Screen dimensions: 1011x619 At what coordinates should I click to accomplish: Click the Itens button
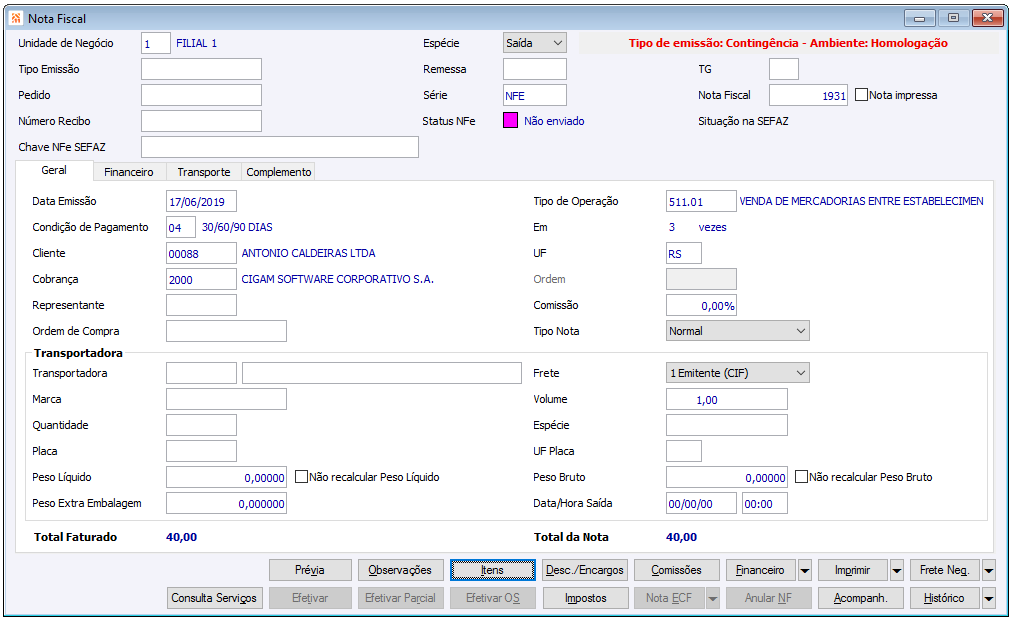click(x=493, y=570)
